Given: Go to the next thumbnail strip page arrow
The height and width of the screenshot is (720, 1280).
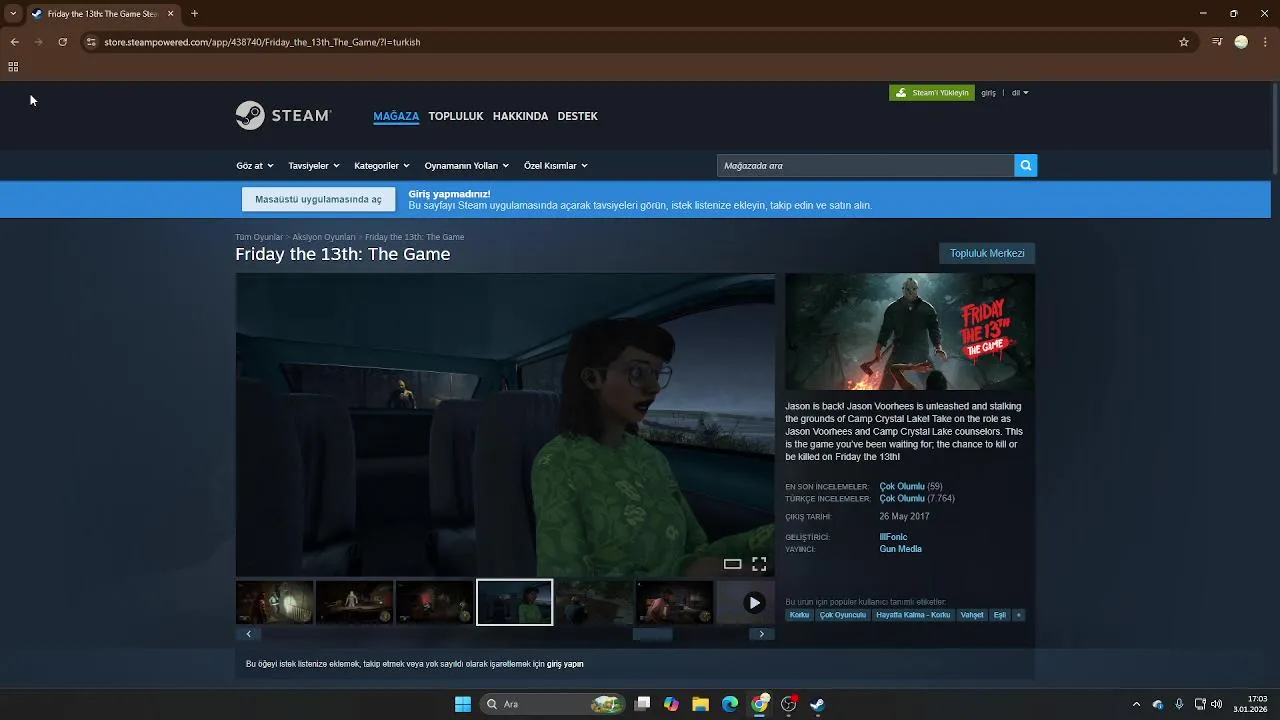Looking at the screenshot, I should (761, 634).
